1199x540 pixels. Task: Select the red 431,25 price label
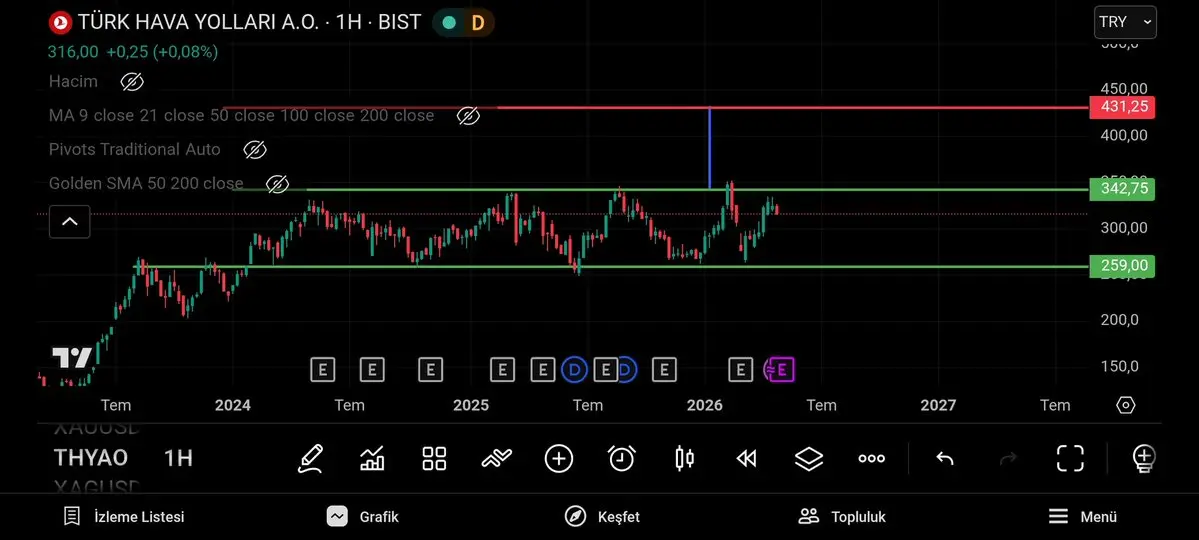1122,107
